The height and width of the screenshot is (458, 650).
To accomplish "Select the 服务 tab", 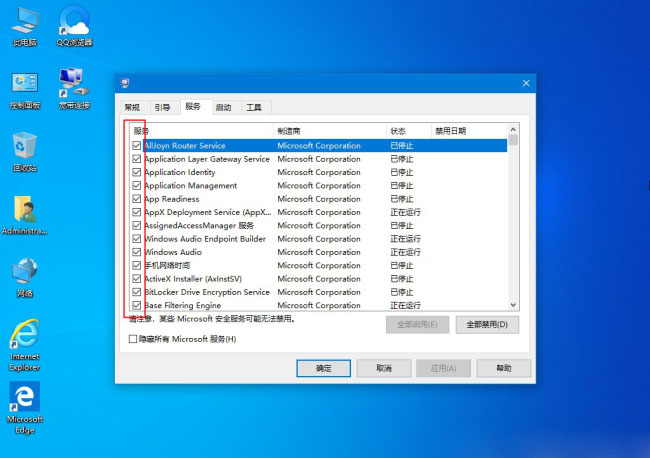I will (193, 107).
